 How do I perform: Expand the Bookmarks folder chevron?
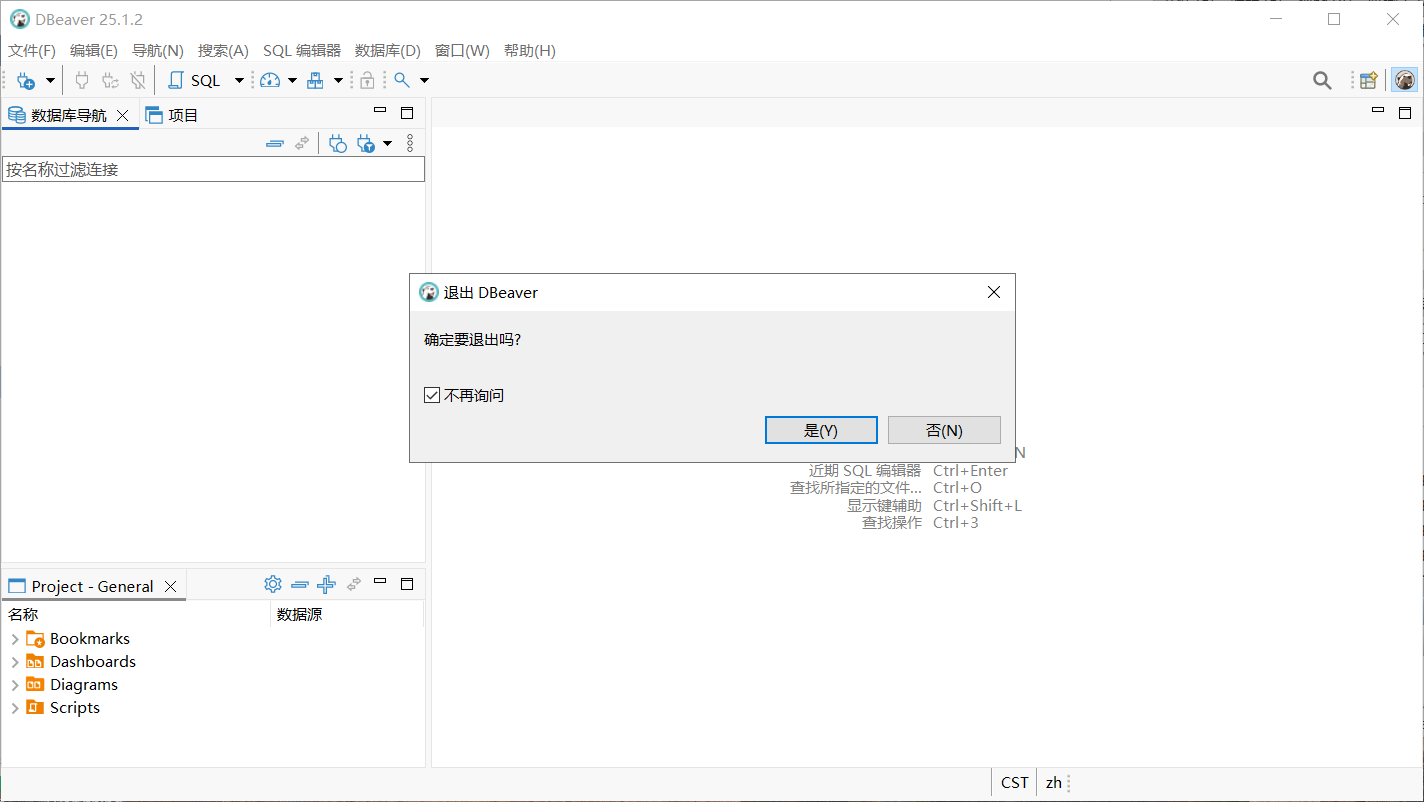15,639
